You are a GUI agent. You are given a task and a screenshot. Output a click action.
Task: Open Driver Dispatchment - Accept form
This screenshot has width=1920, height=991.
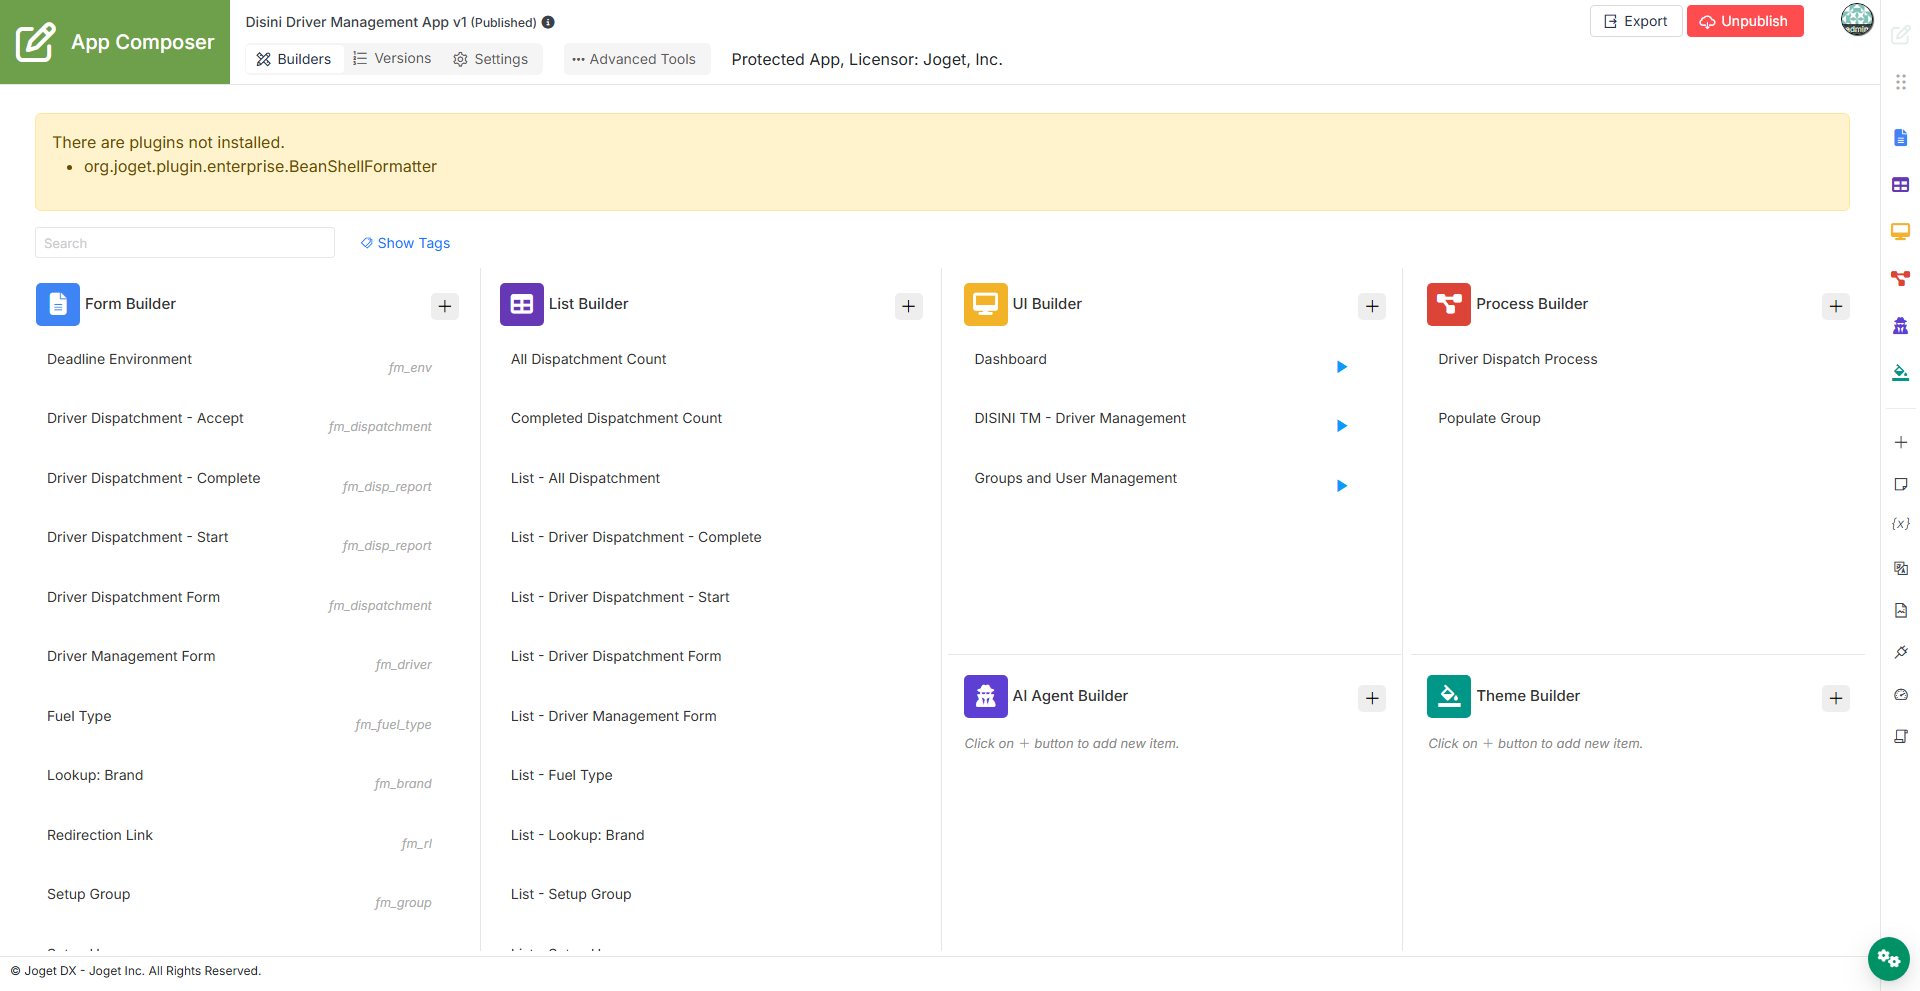point(145,418)
